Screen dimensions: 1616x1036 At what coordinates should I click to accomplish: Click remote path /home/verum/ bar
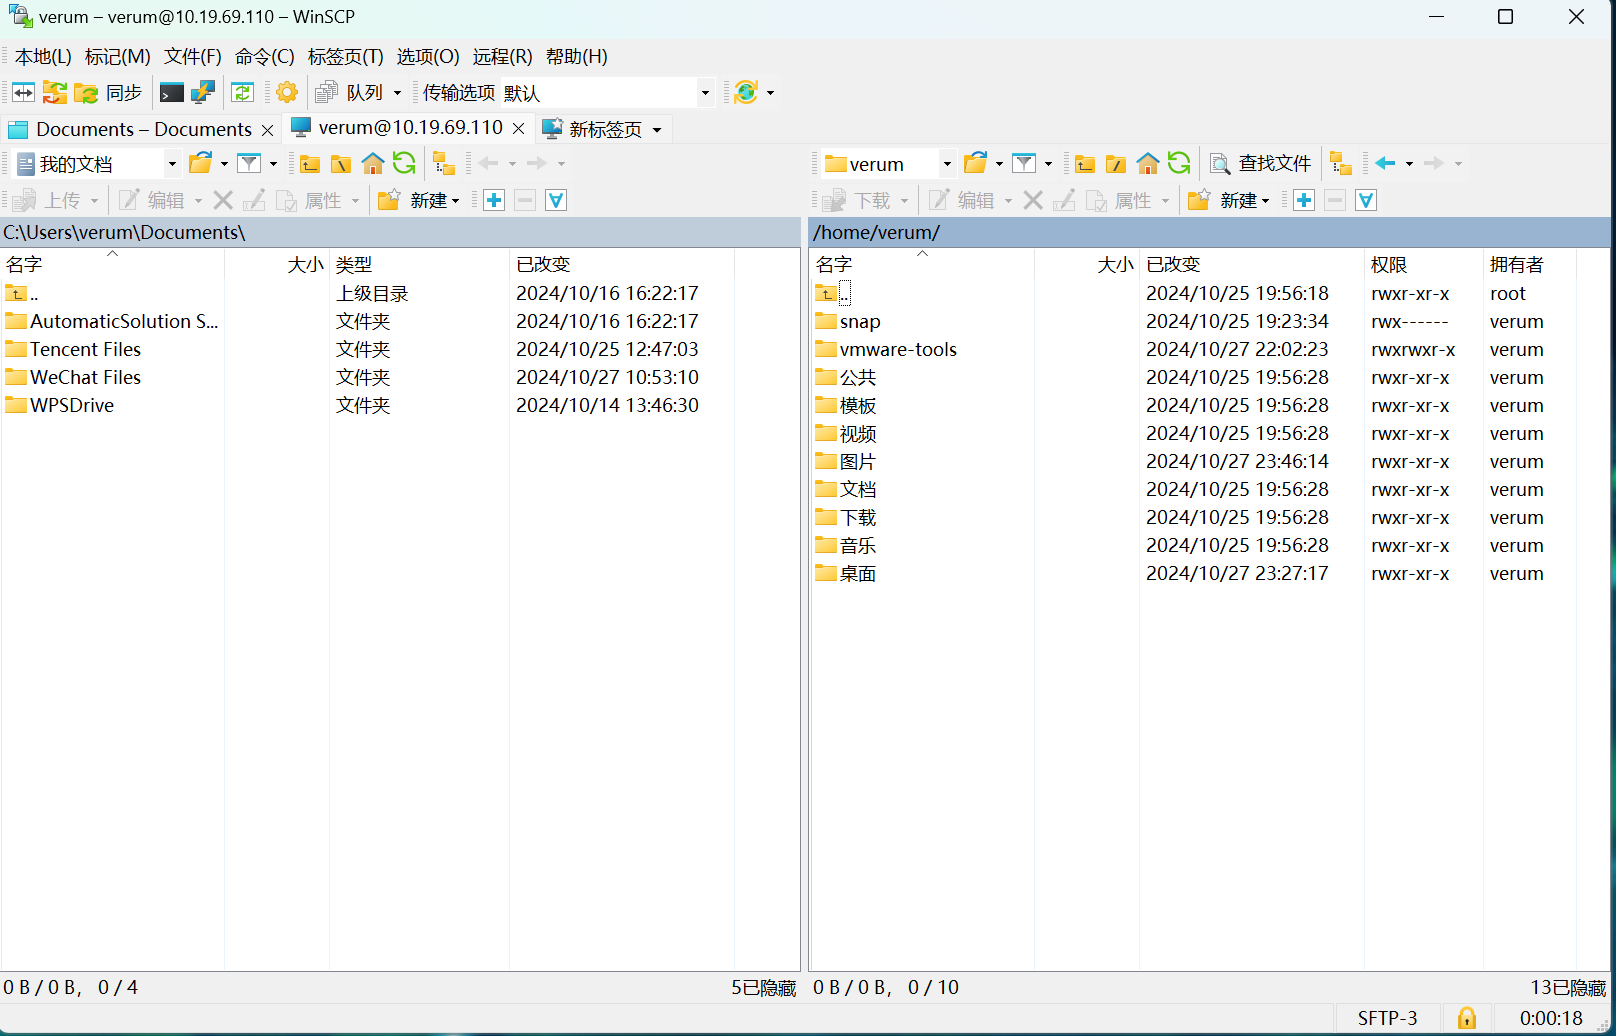tap(1210, 232)
